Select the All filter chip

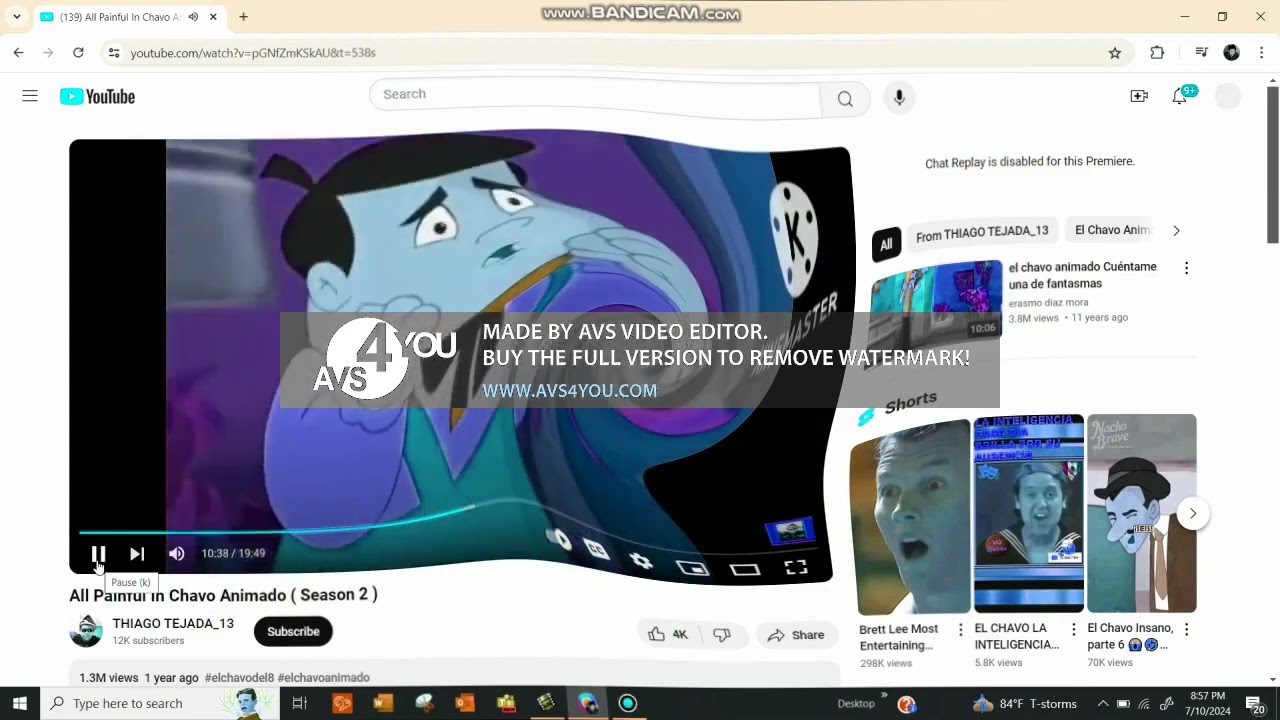pos(885,243)
